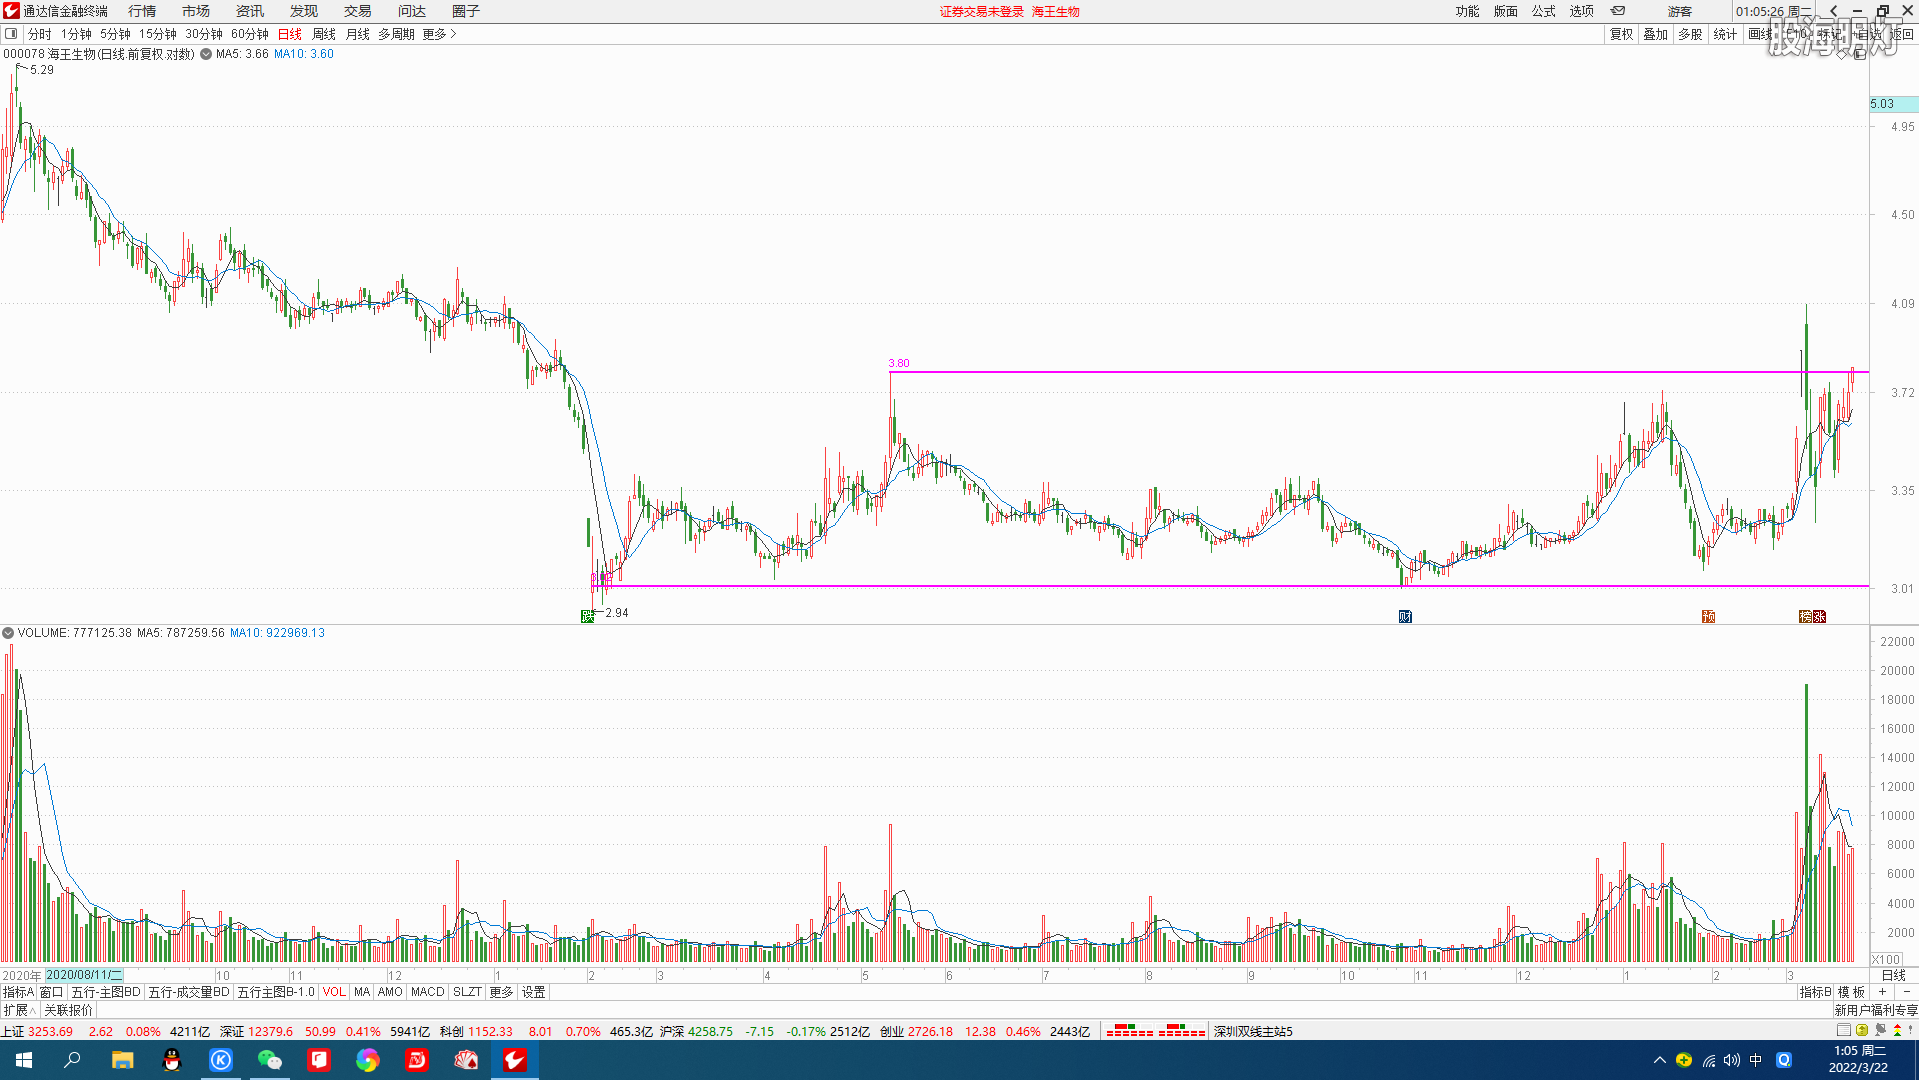
Task: Click the 统计 button
Action: tap(1725, 34)
